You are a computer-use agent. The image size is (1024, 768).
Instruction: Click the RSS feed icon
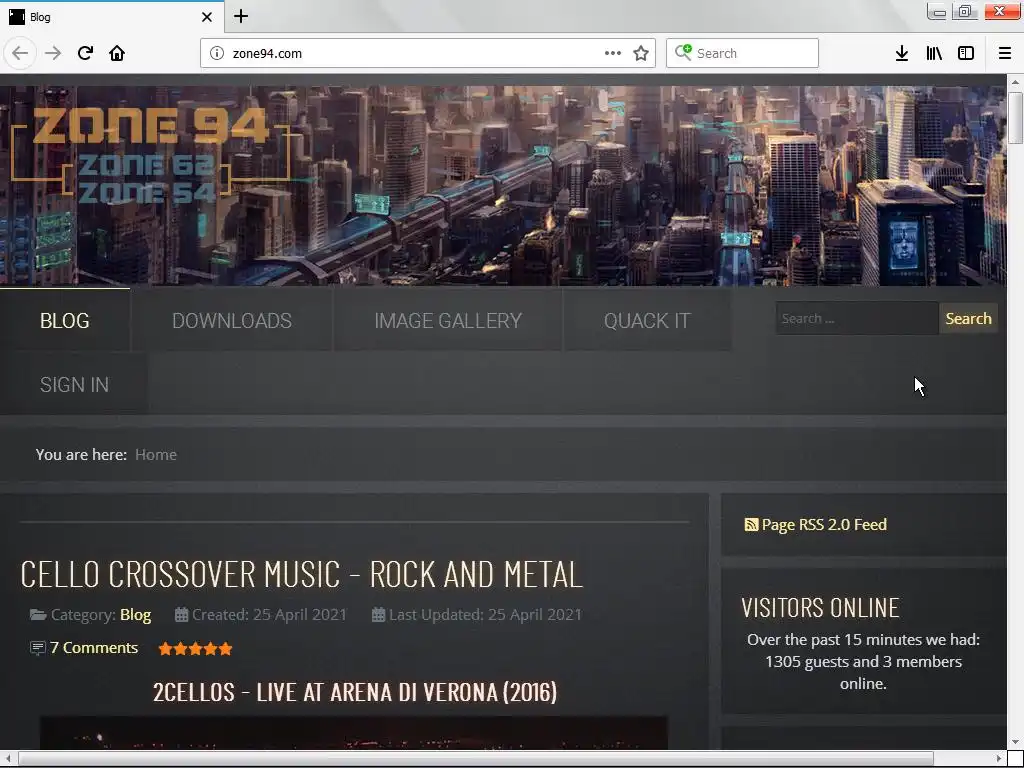click(751, 524)
